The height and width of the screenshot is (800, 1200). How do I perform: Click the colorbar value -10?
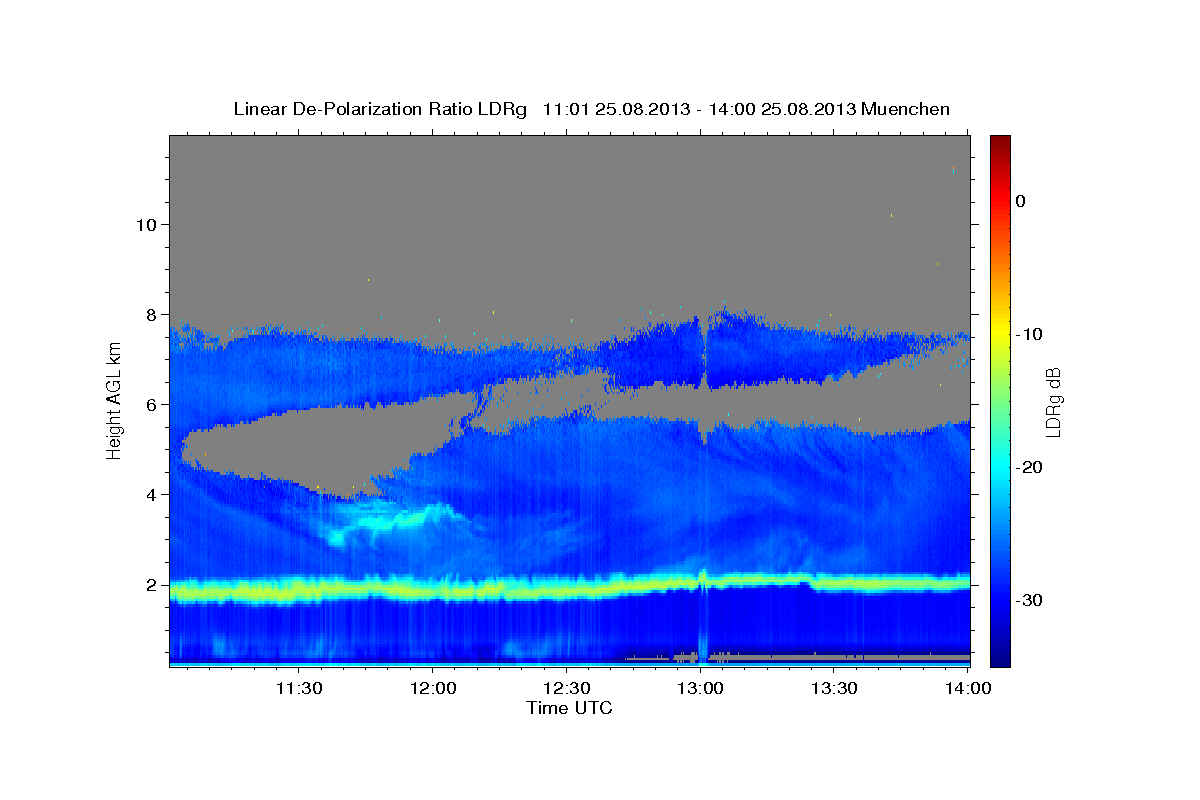pyautogui.click(x=1029, y=334)
